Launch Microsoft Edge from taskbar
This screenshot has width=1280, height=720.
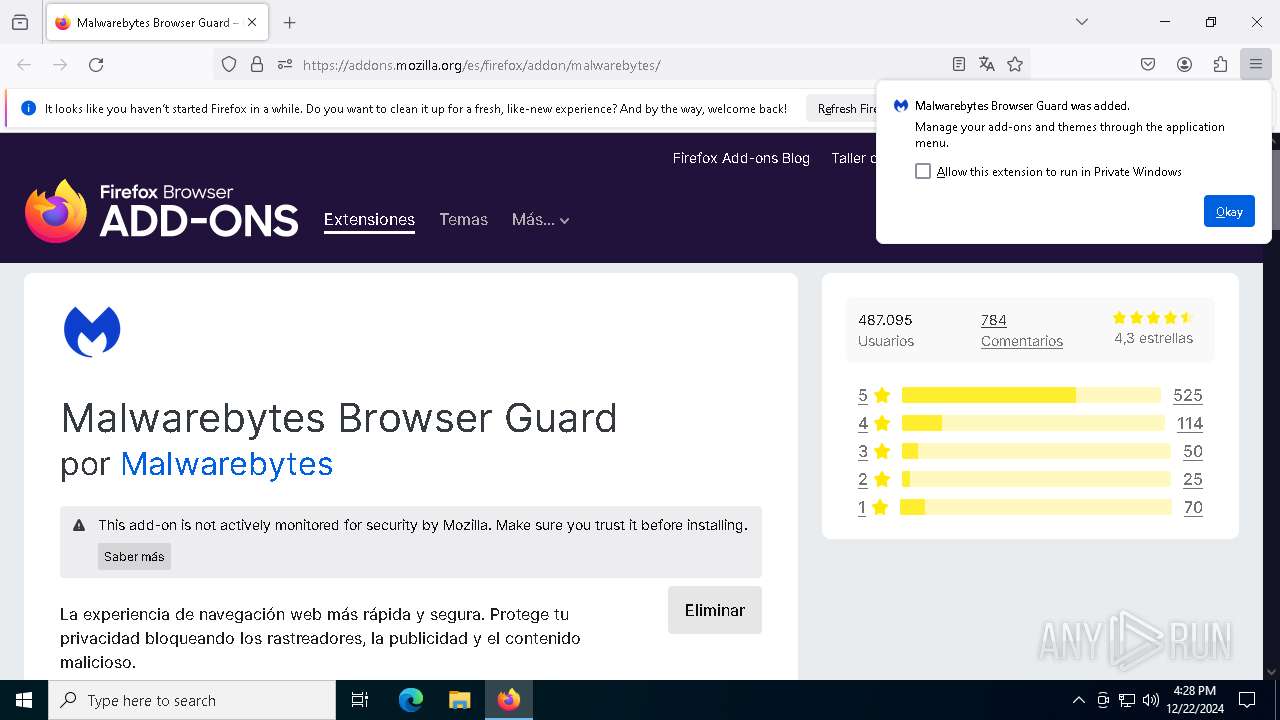411,700
